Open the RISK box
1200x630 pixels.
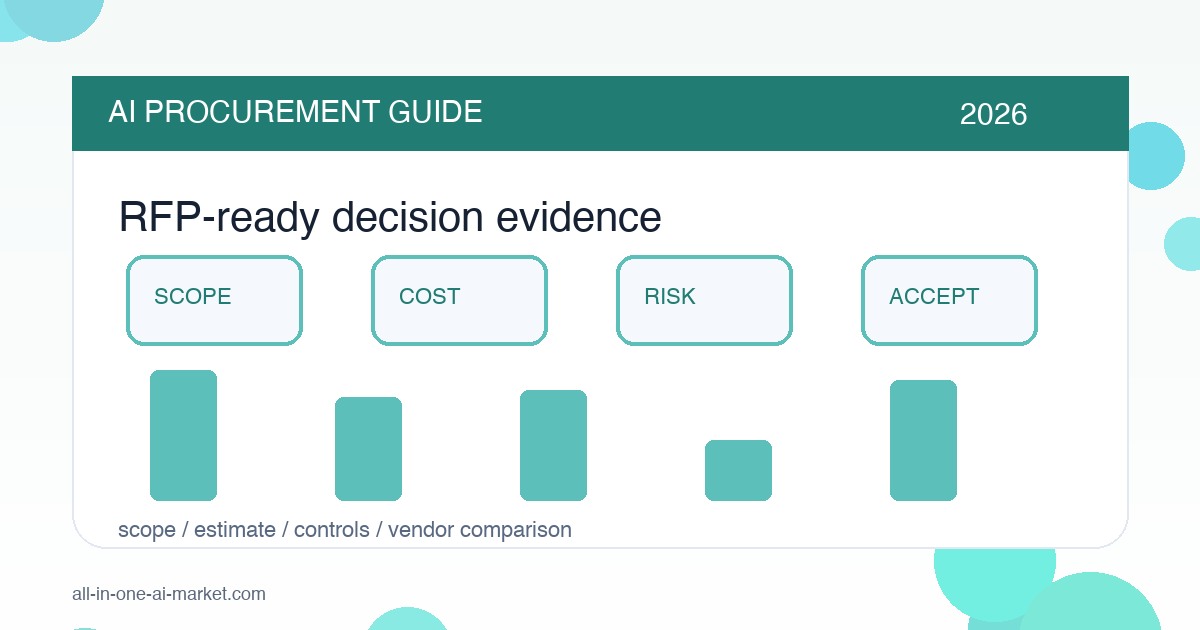704,300
